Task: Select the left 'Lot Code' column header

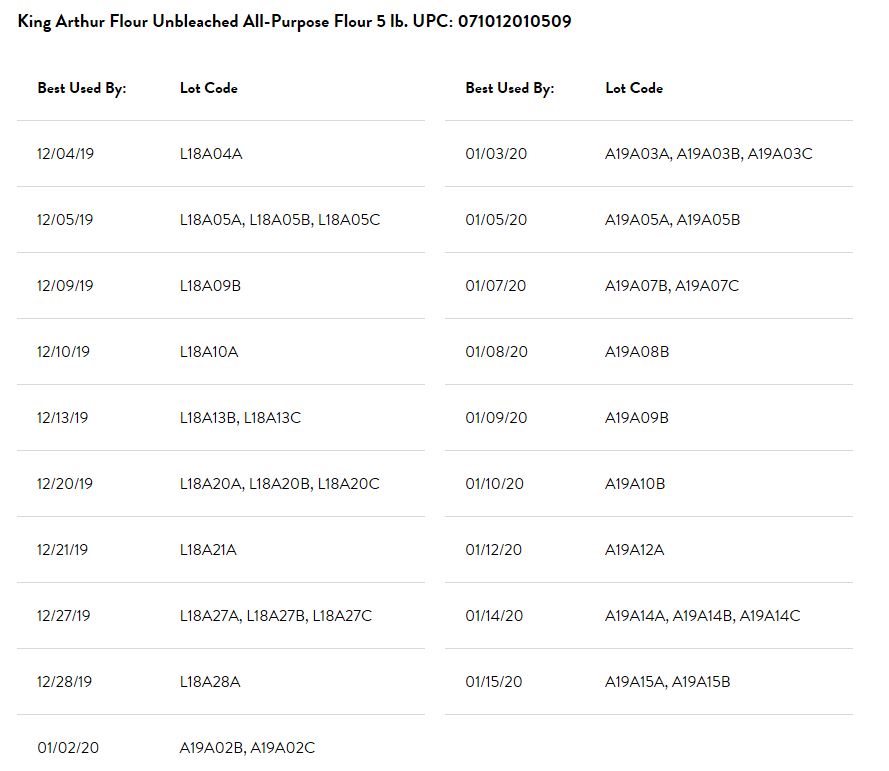Action: 209,88
